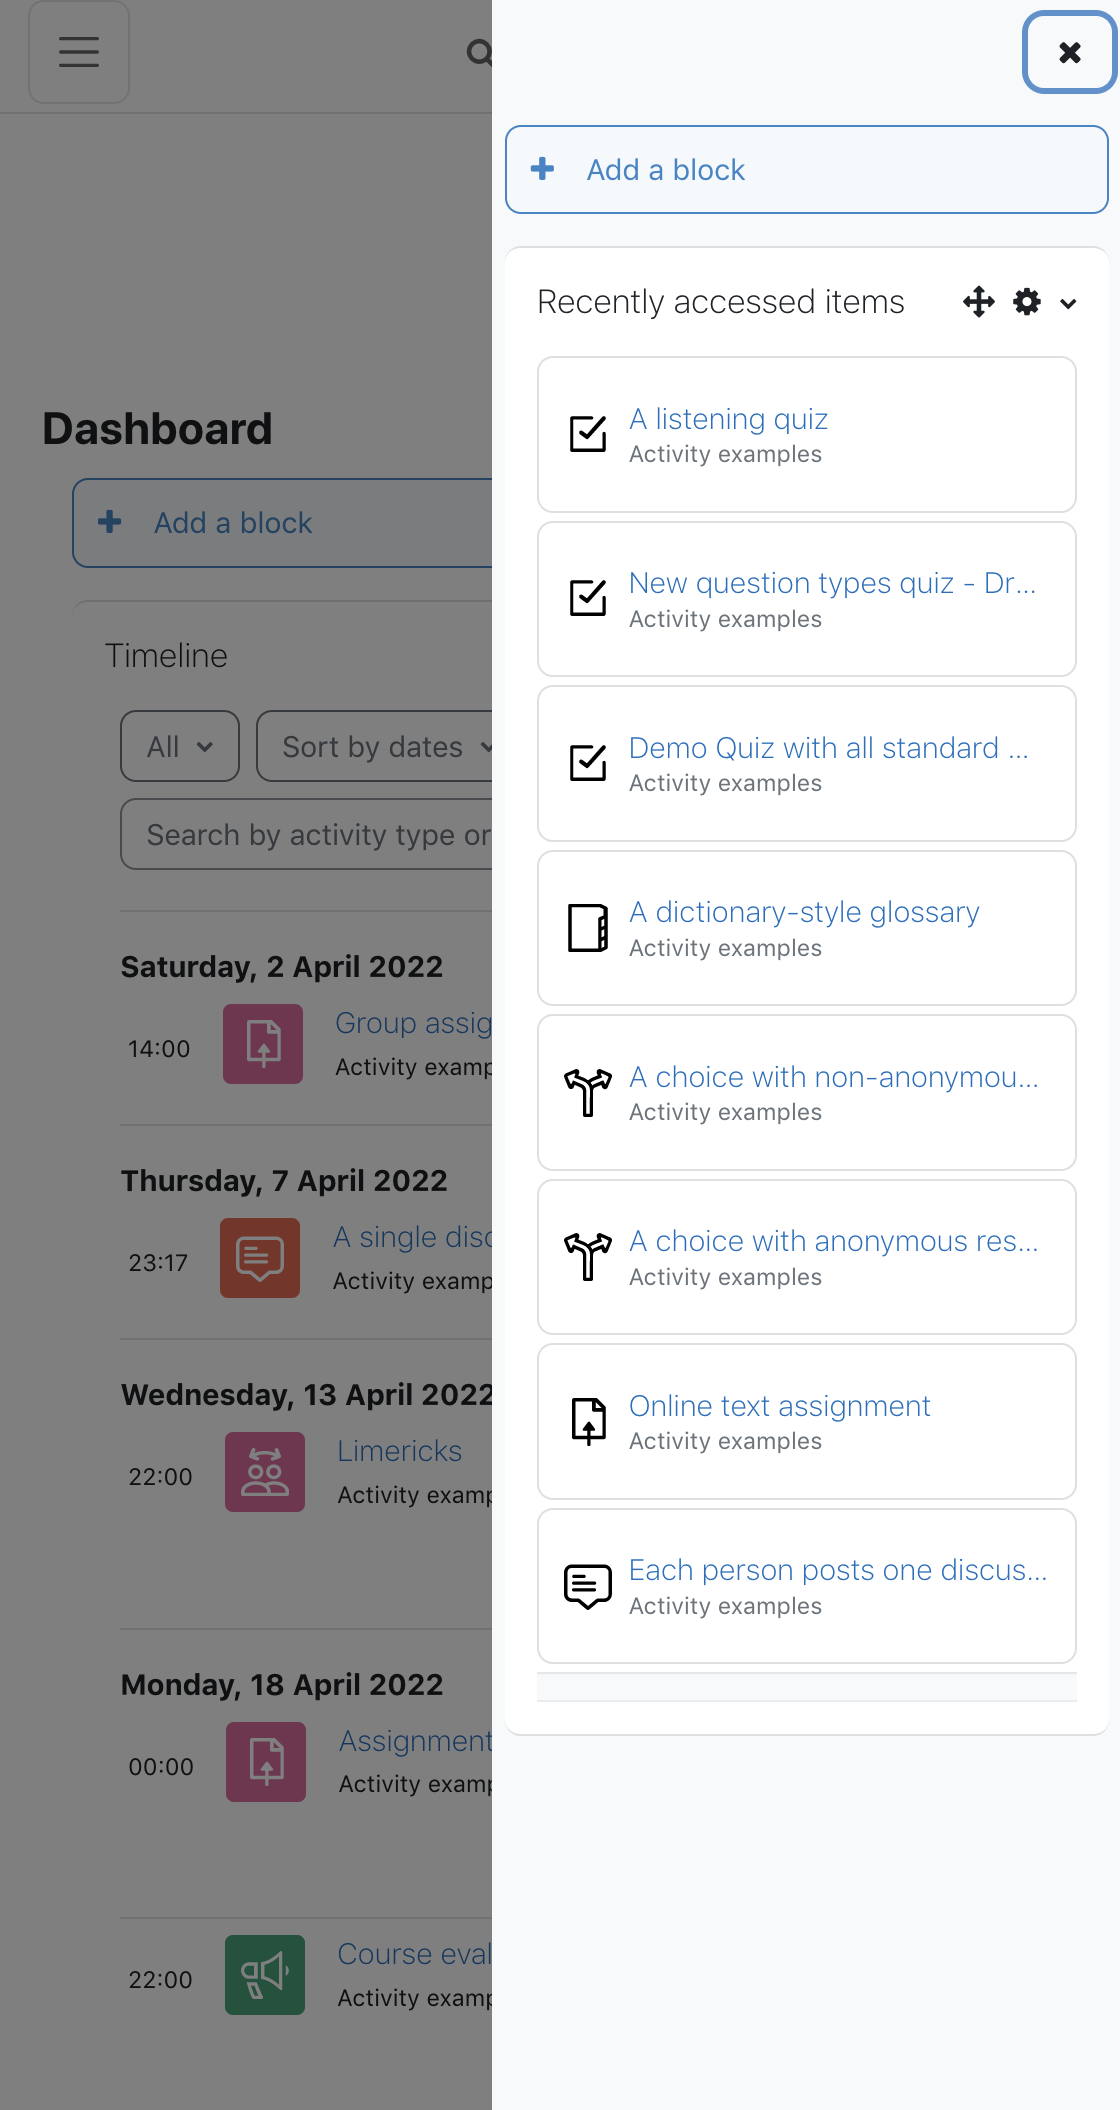The height and width of the screenshot is (2110, 1120).
Task: Close the block drawer
Action: click(1070, 52)
